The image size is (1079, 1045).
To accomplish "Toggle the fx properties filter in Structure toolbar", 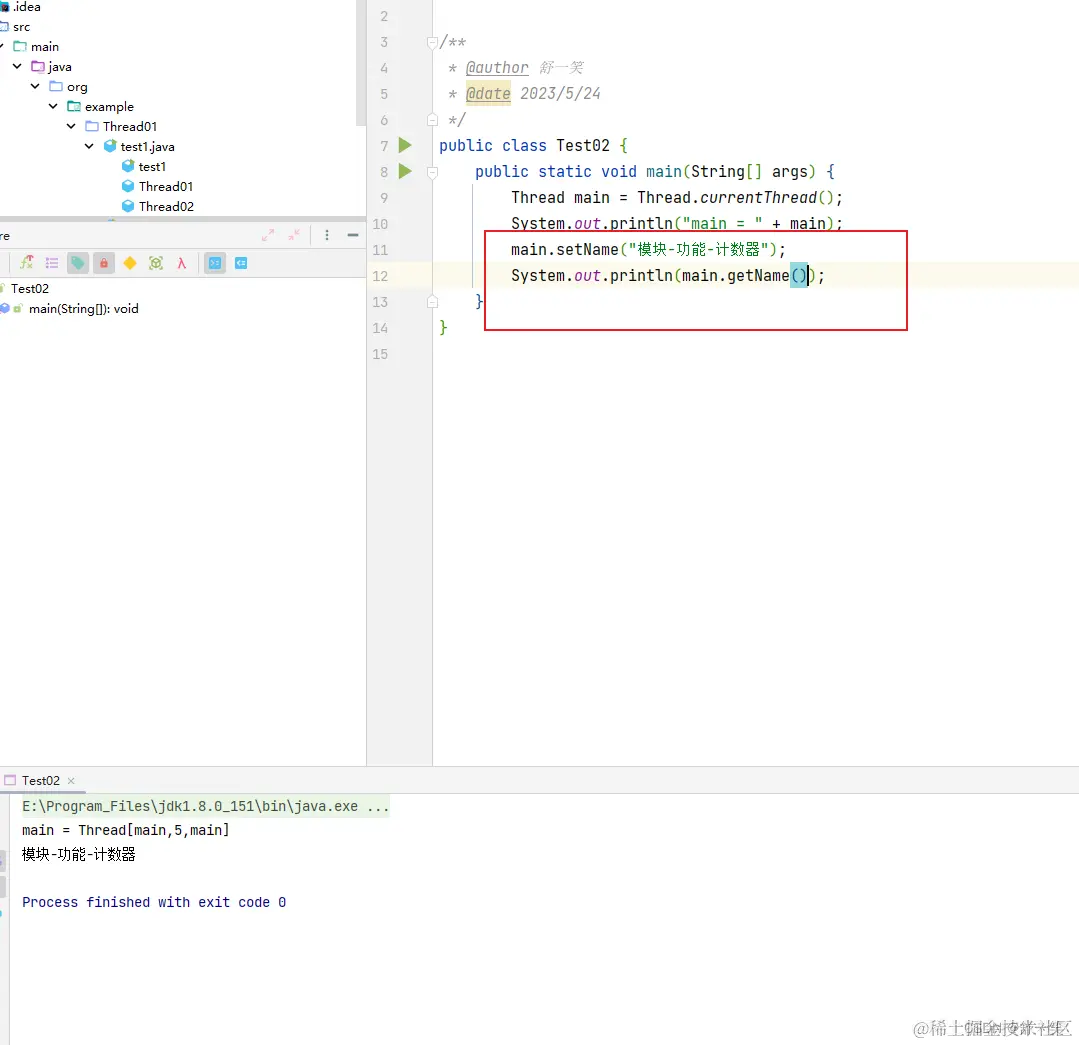I will point(26,263).
